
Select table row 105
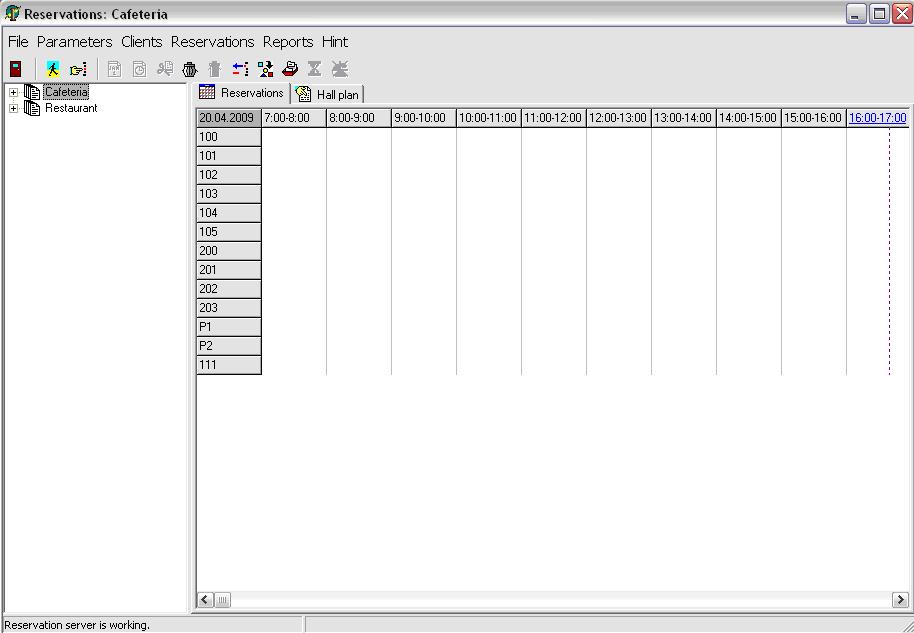[x=229, y=232]
